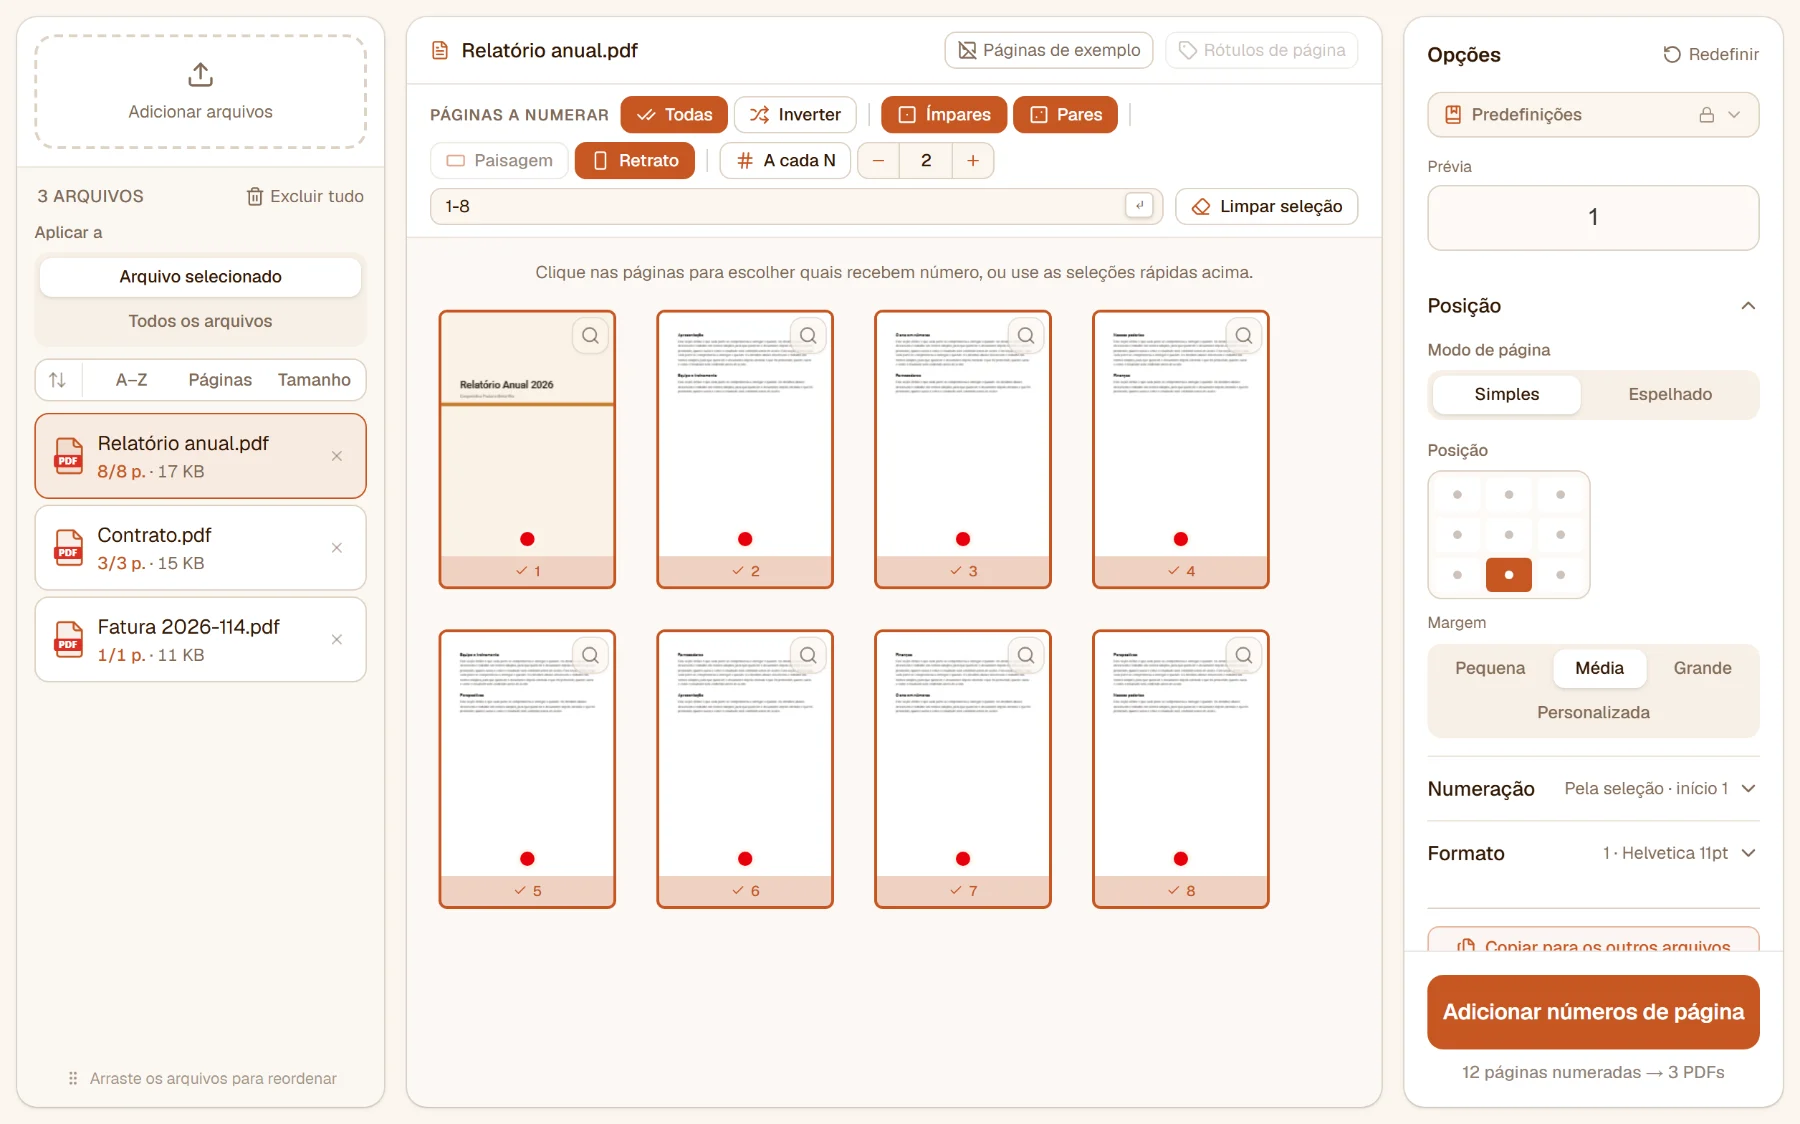Image resolution: width=1800 pixels, height=1124 pixels.
Task: Click the magnifier icon on page 1 thumbnail
Action: click(591, 336)
